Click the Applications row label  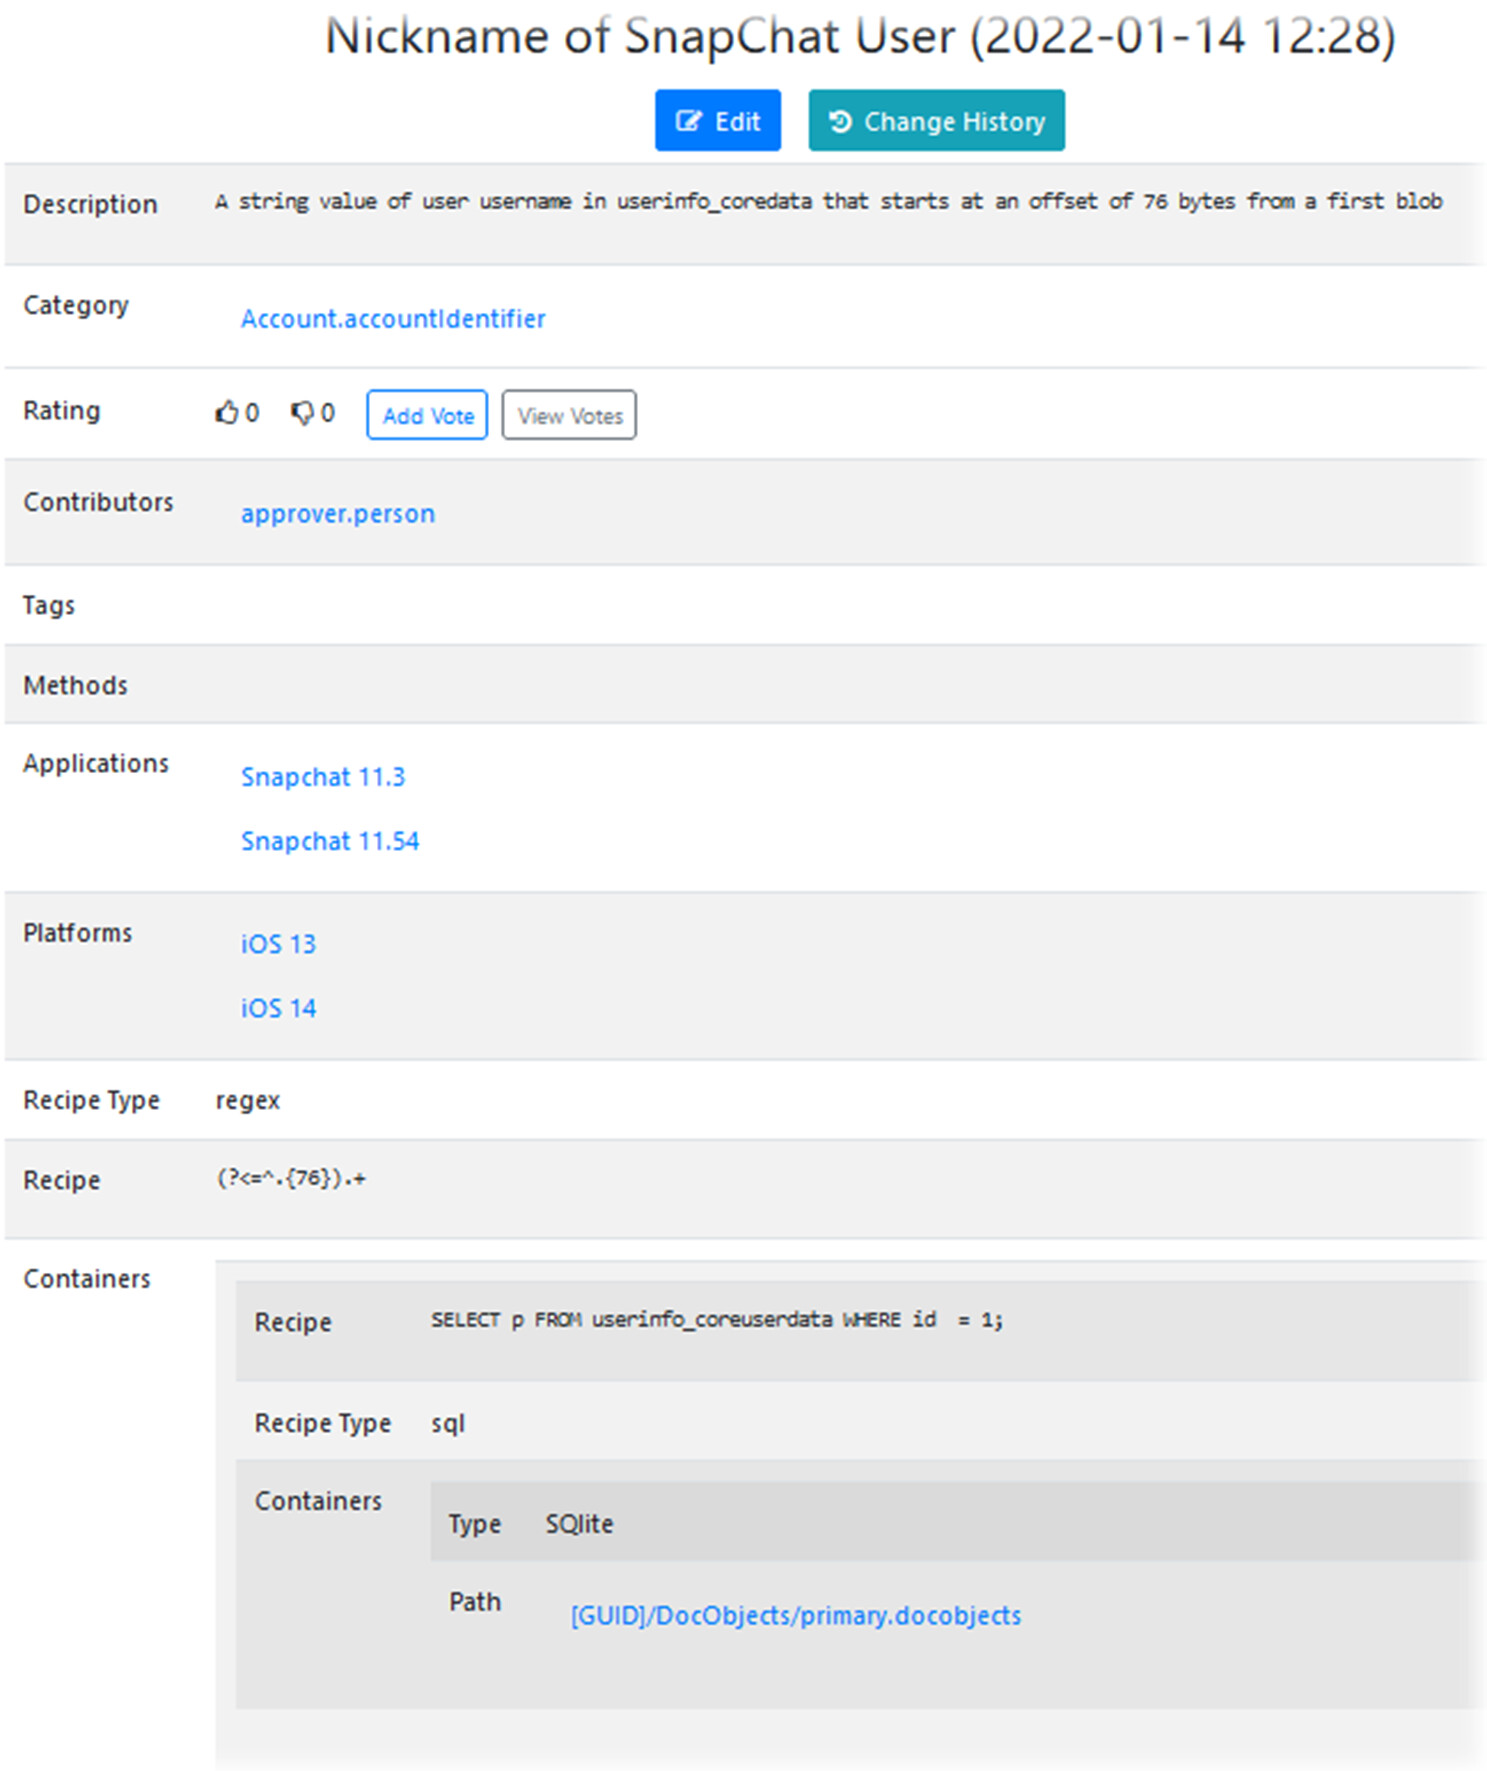click(96, 764)
